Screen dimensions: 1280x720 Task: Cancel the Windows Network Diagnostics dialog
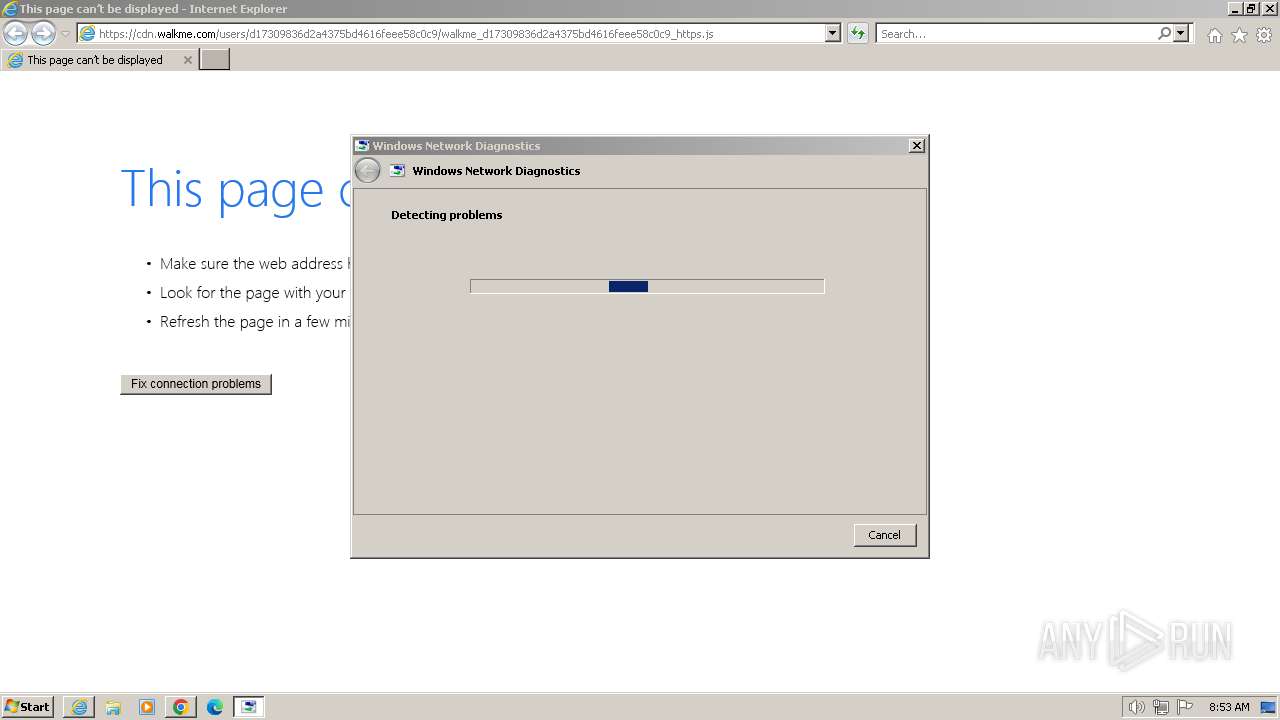point(884,535)
